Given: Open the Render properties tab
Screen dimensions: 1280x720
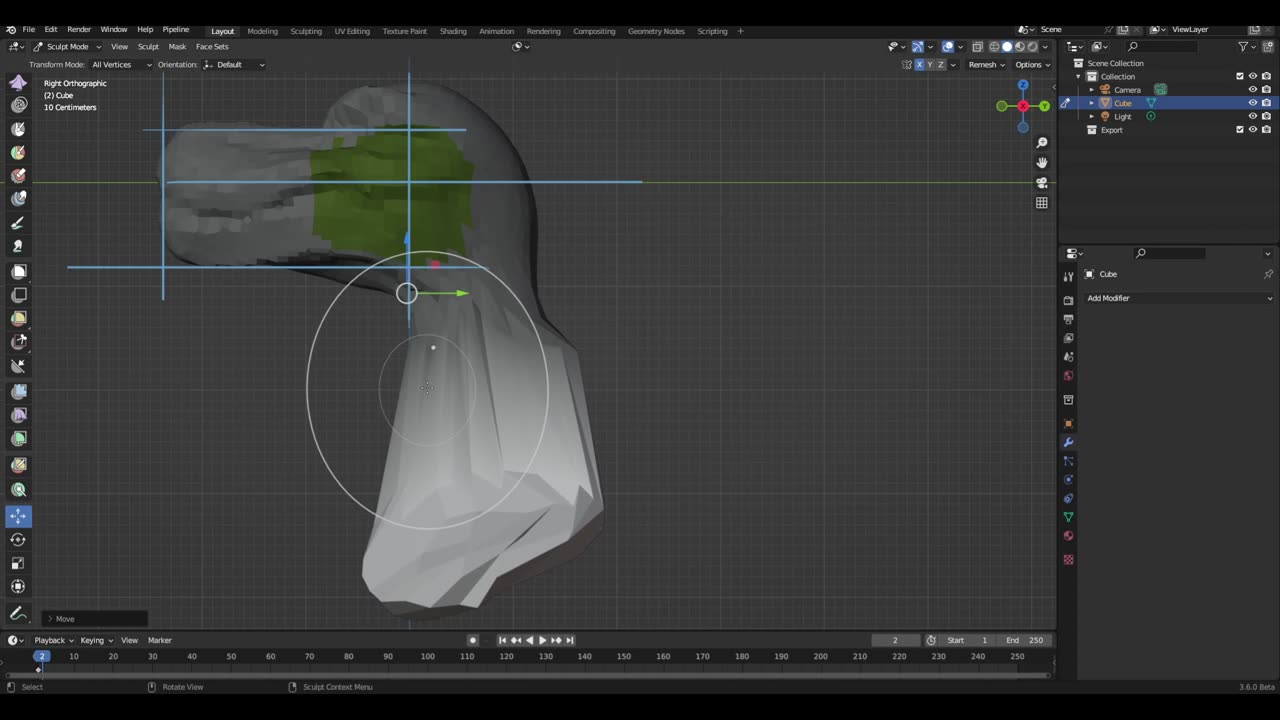Looking at the screenshot, I should tap(1068, 300).
